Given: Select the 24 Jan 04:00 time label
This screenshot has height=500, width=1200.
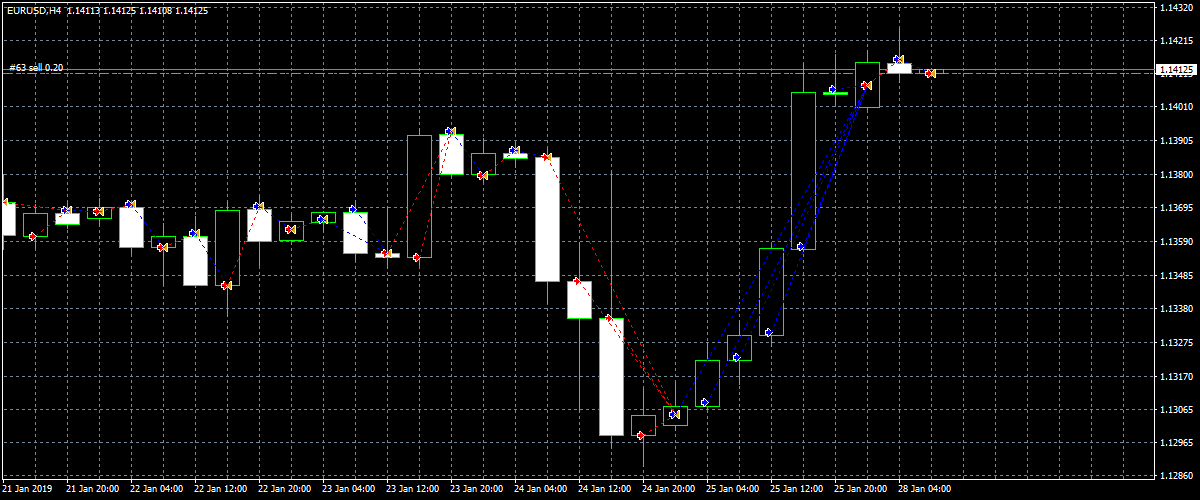Looking at the screenshot, I should (540, 490).
